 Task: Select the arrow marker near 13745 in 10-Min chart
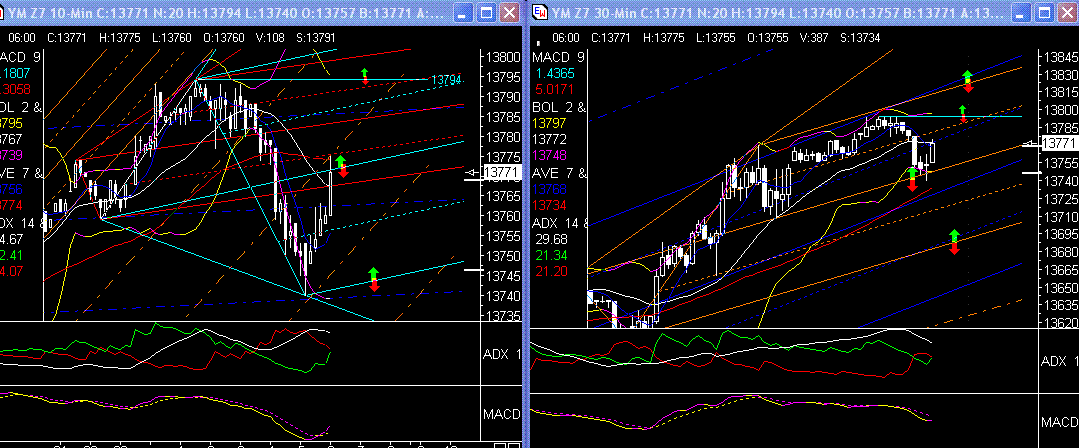[x=374, y=278]
